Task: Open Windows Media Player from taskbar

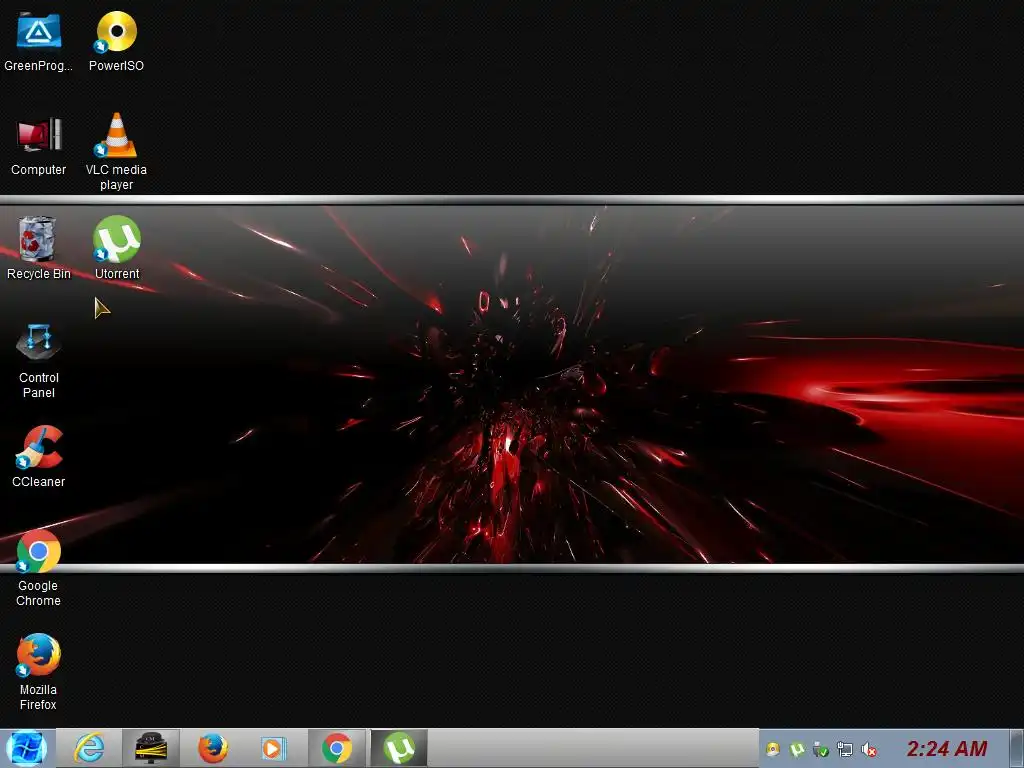Action: 272,748
